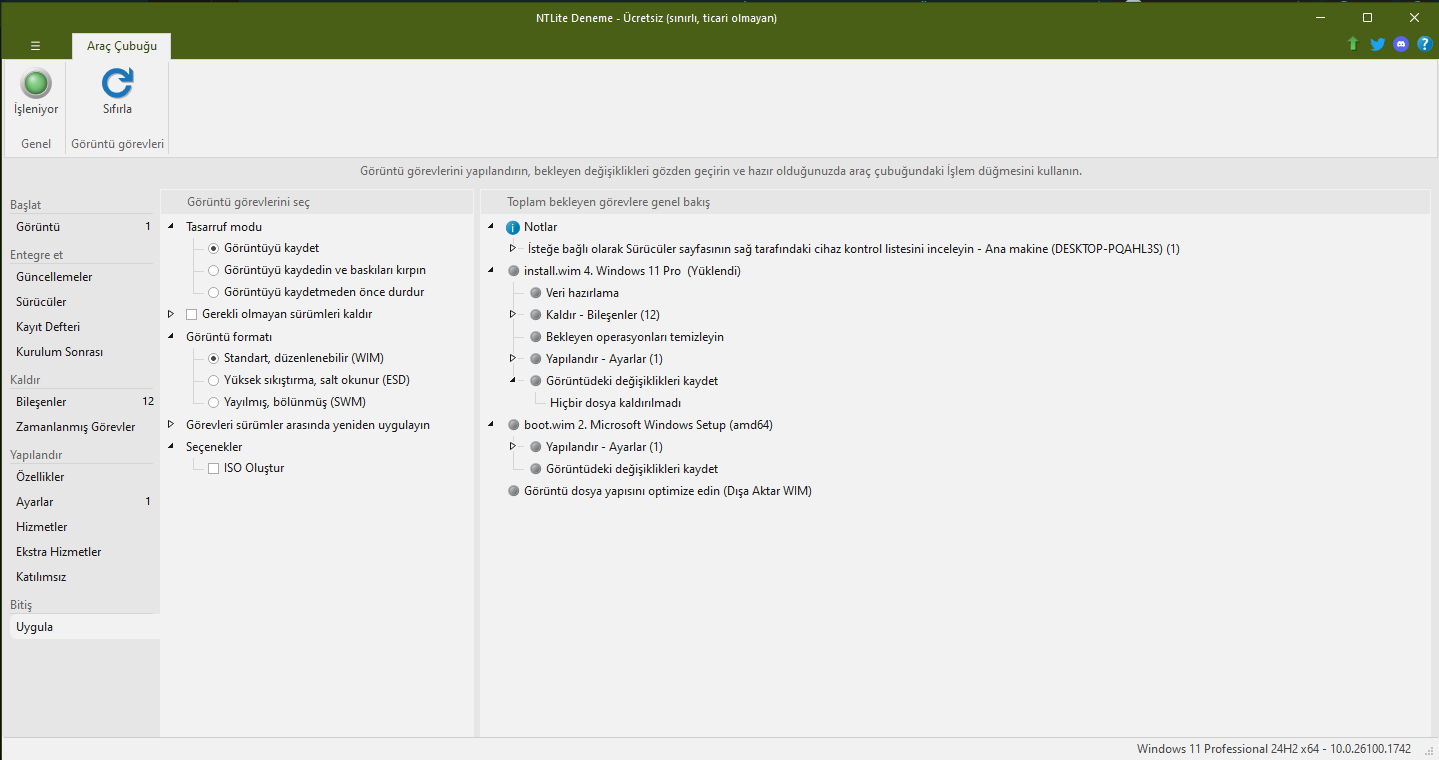Click the status circle beside Bekleyen operasyonları temizleyin
Screen dimensions: 1439x760
[x=536, y=337]
